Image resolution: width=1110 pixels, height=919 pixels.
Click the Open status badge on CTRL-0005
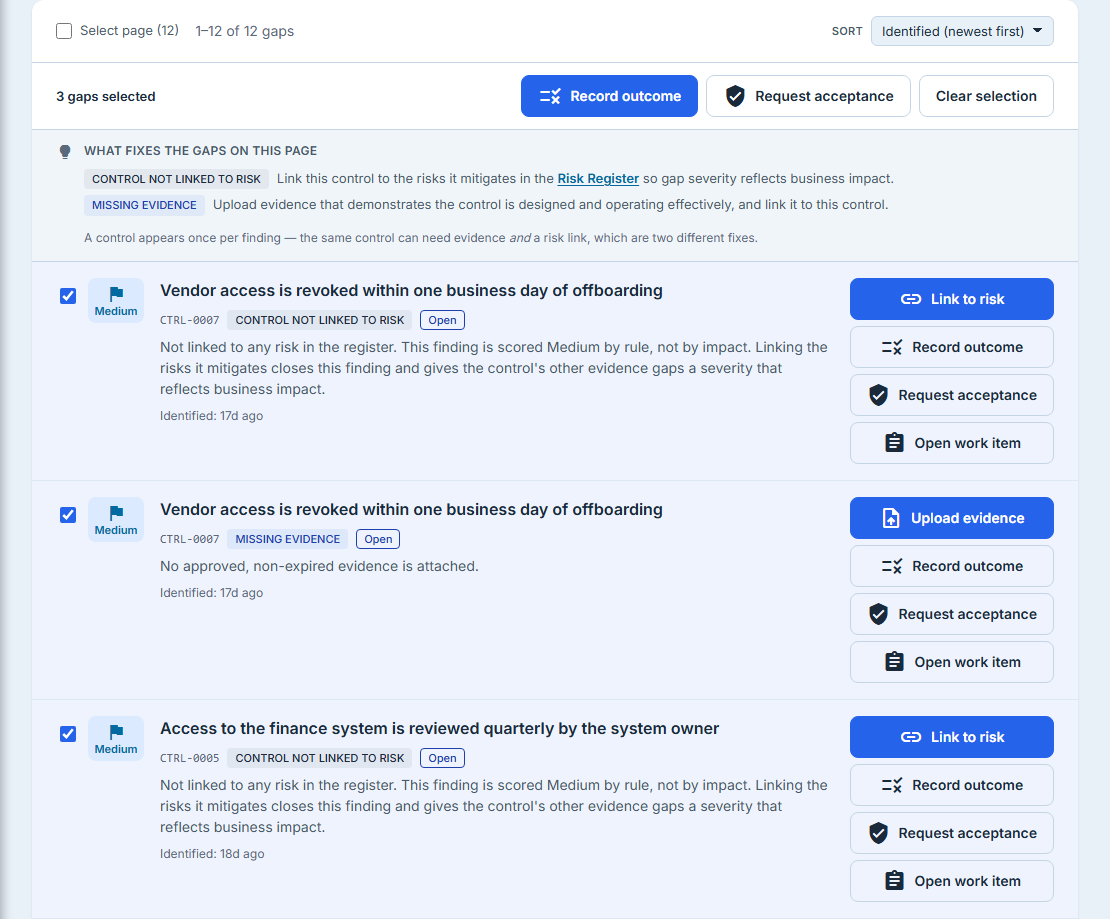click(x=442, y=758)
